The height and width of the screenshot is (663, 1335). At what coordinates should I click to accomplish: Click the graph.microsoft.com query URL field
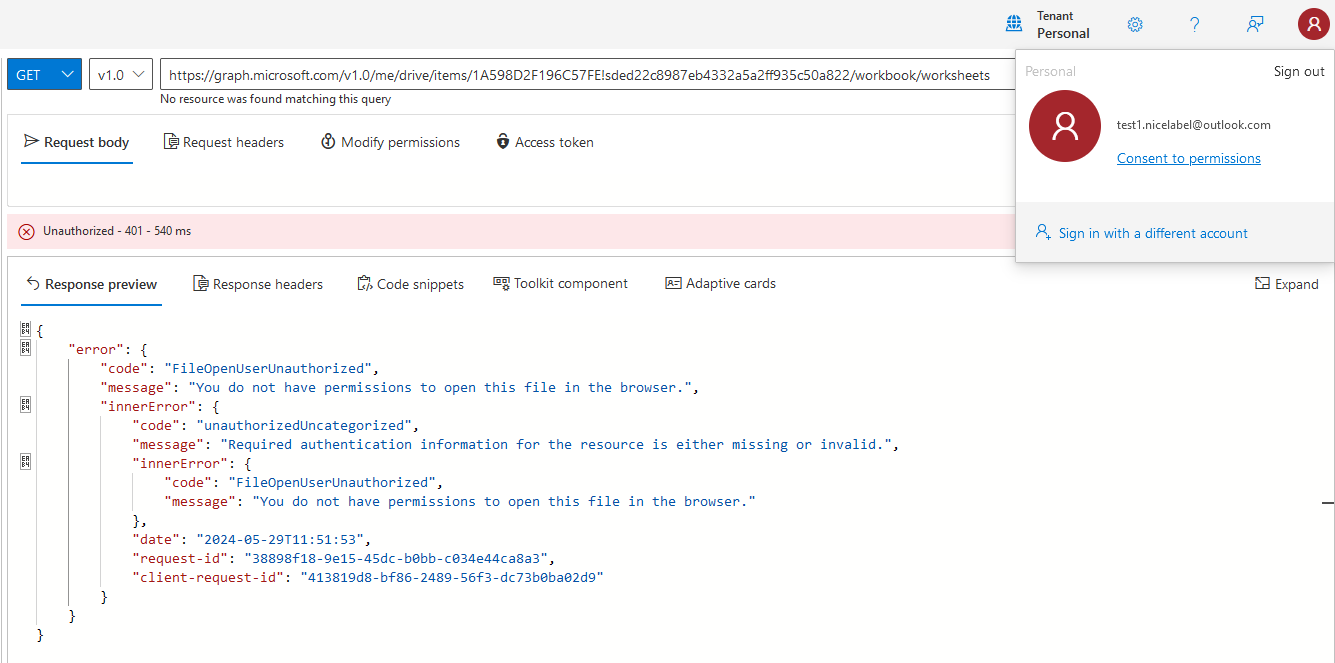tap(580, 73)
